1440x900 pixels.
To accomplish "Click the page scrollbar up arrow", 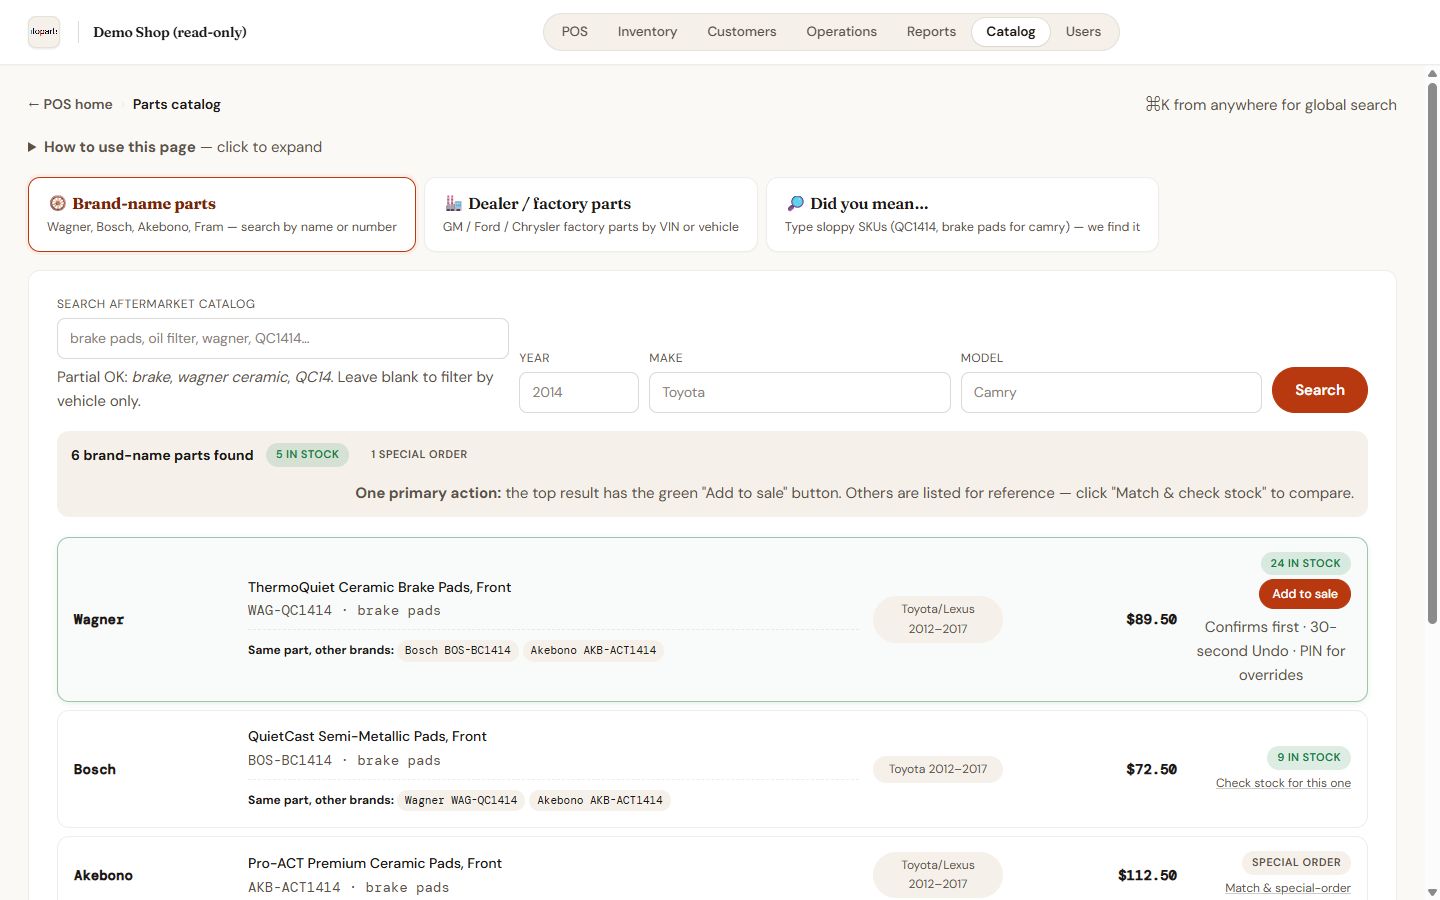I will [1432, 73].
